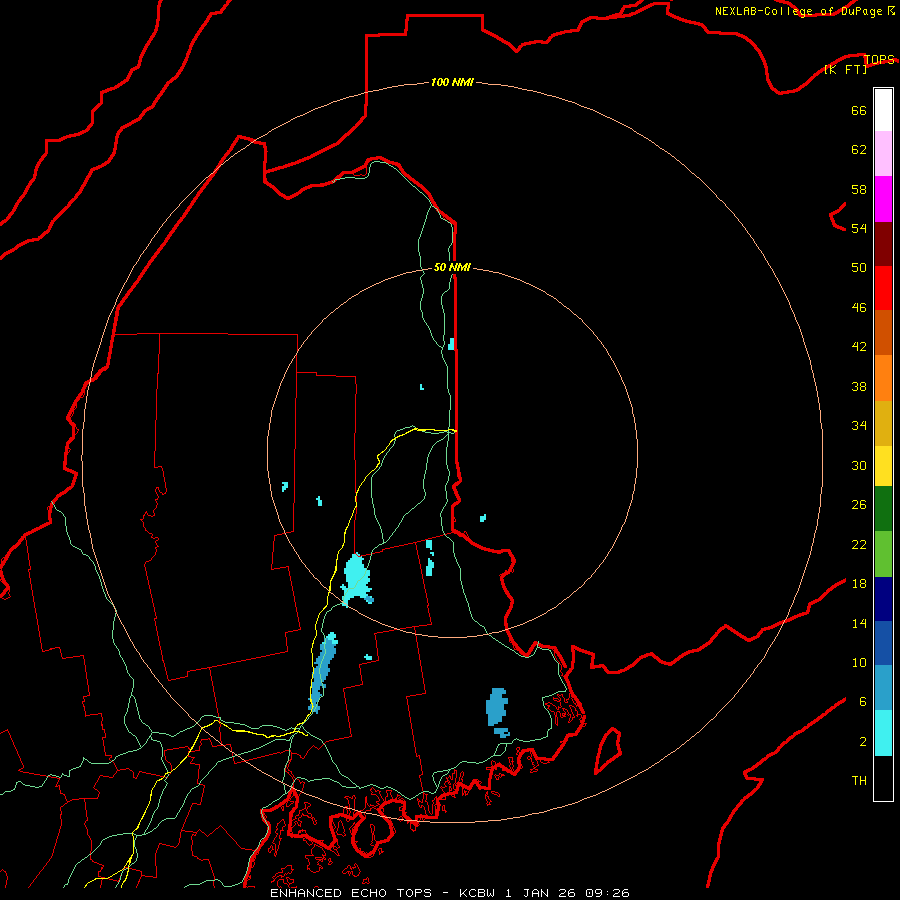This screenshot has height=900, width=900.
Task: Click the 'TOPS' legend title
Action: point(879,59)
